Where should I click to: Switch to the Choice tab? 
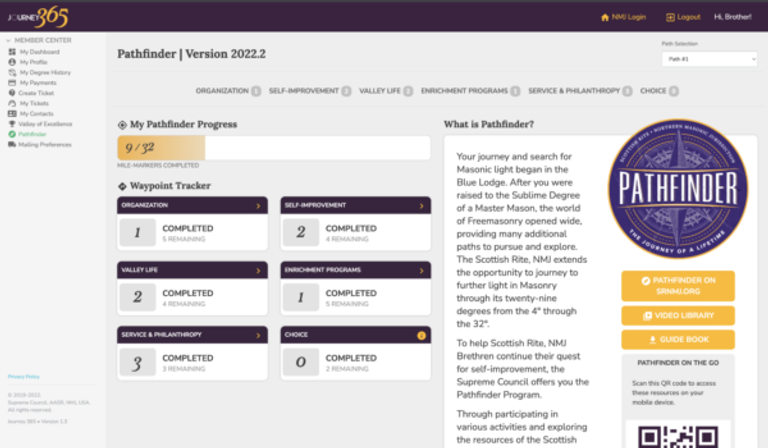[x=659, y=91]
